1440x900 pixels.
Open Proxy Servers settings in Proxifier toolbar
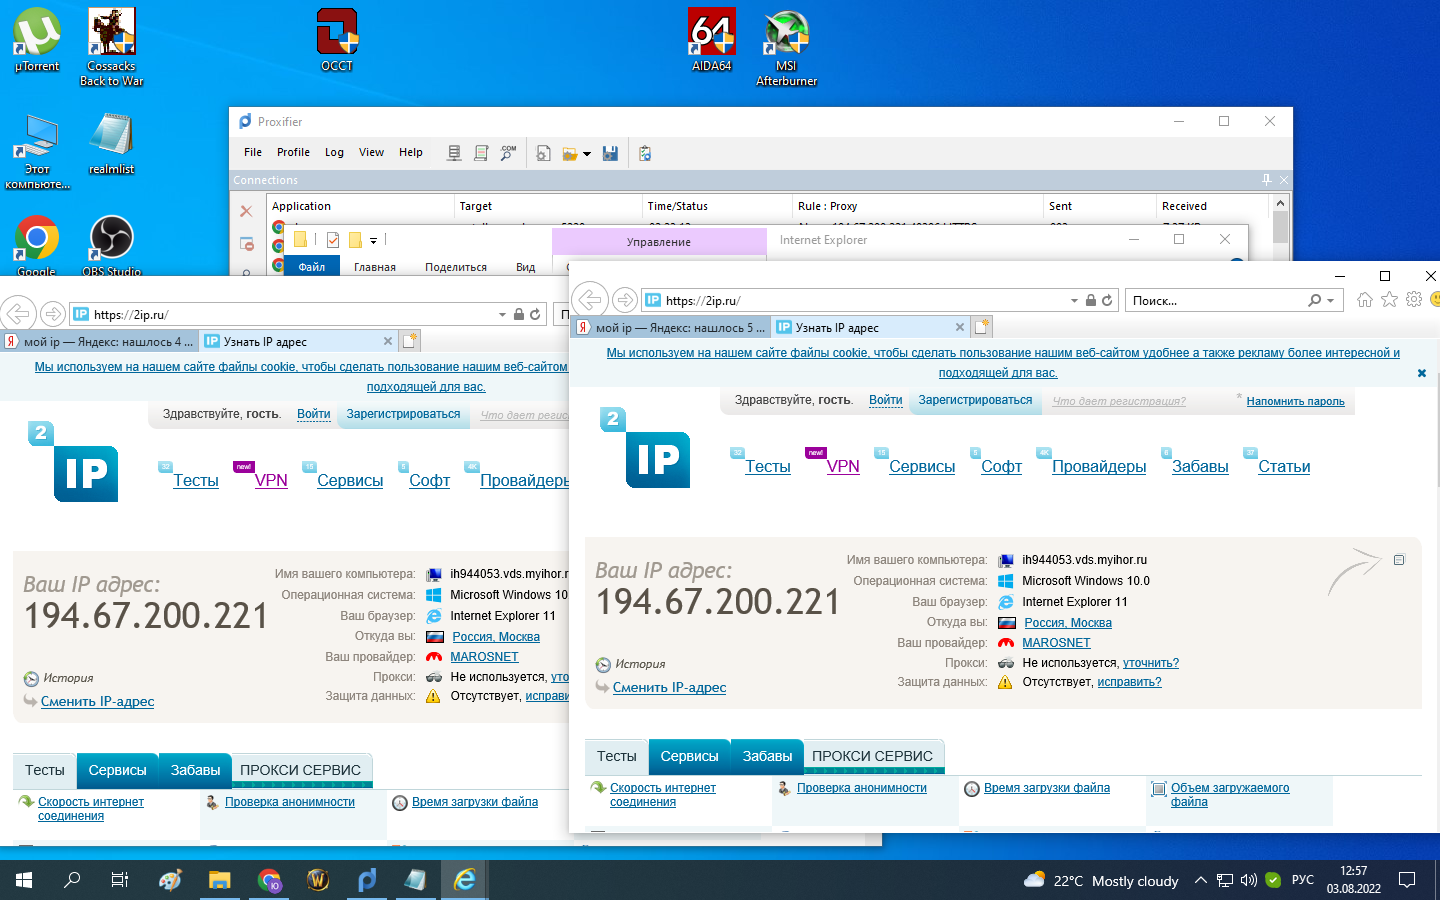[454, 153]
